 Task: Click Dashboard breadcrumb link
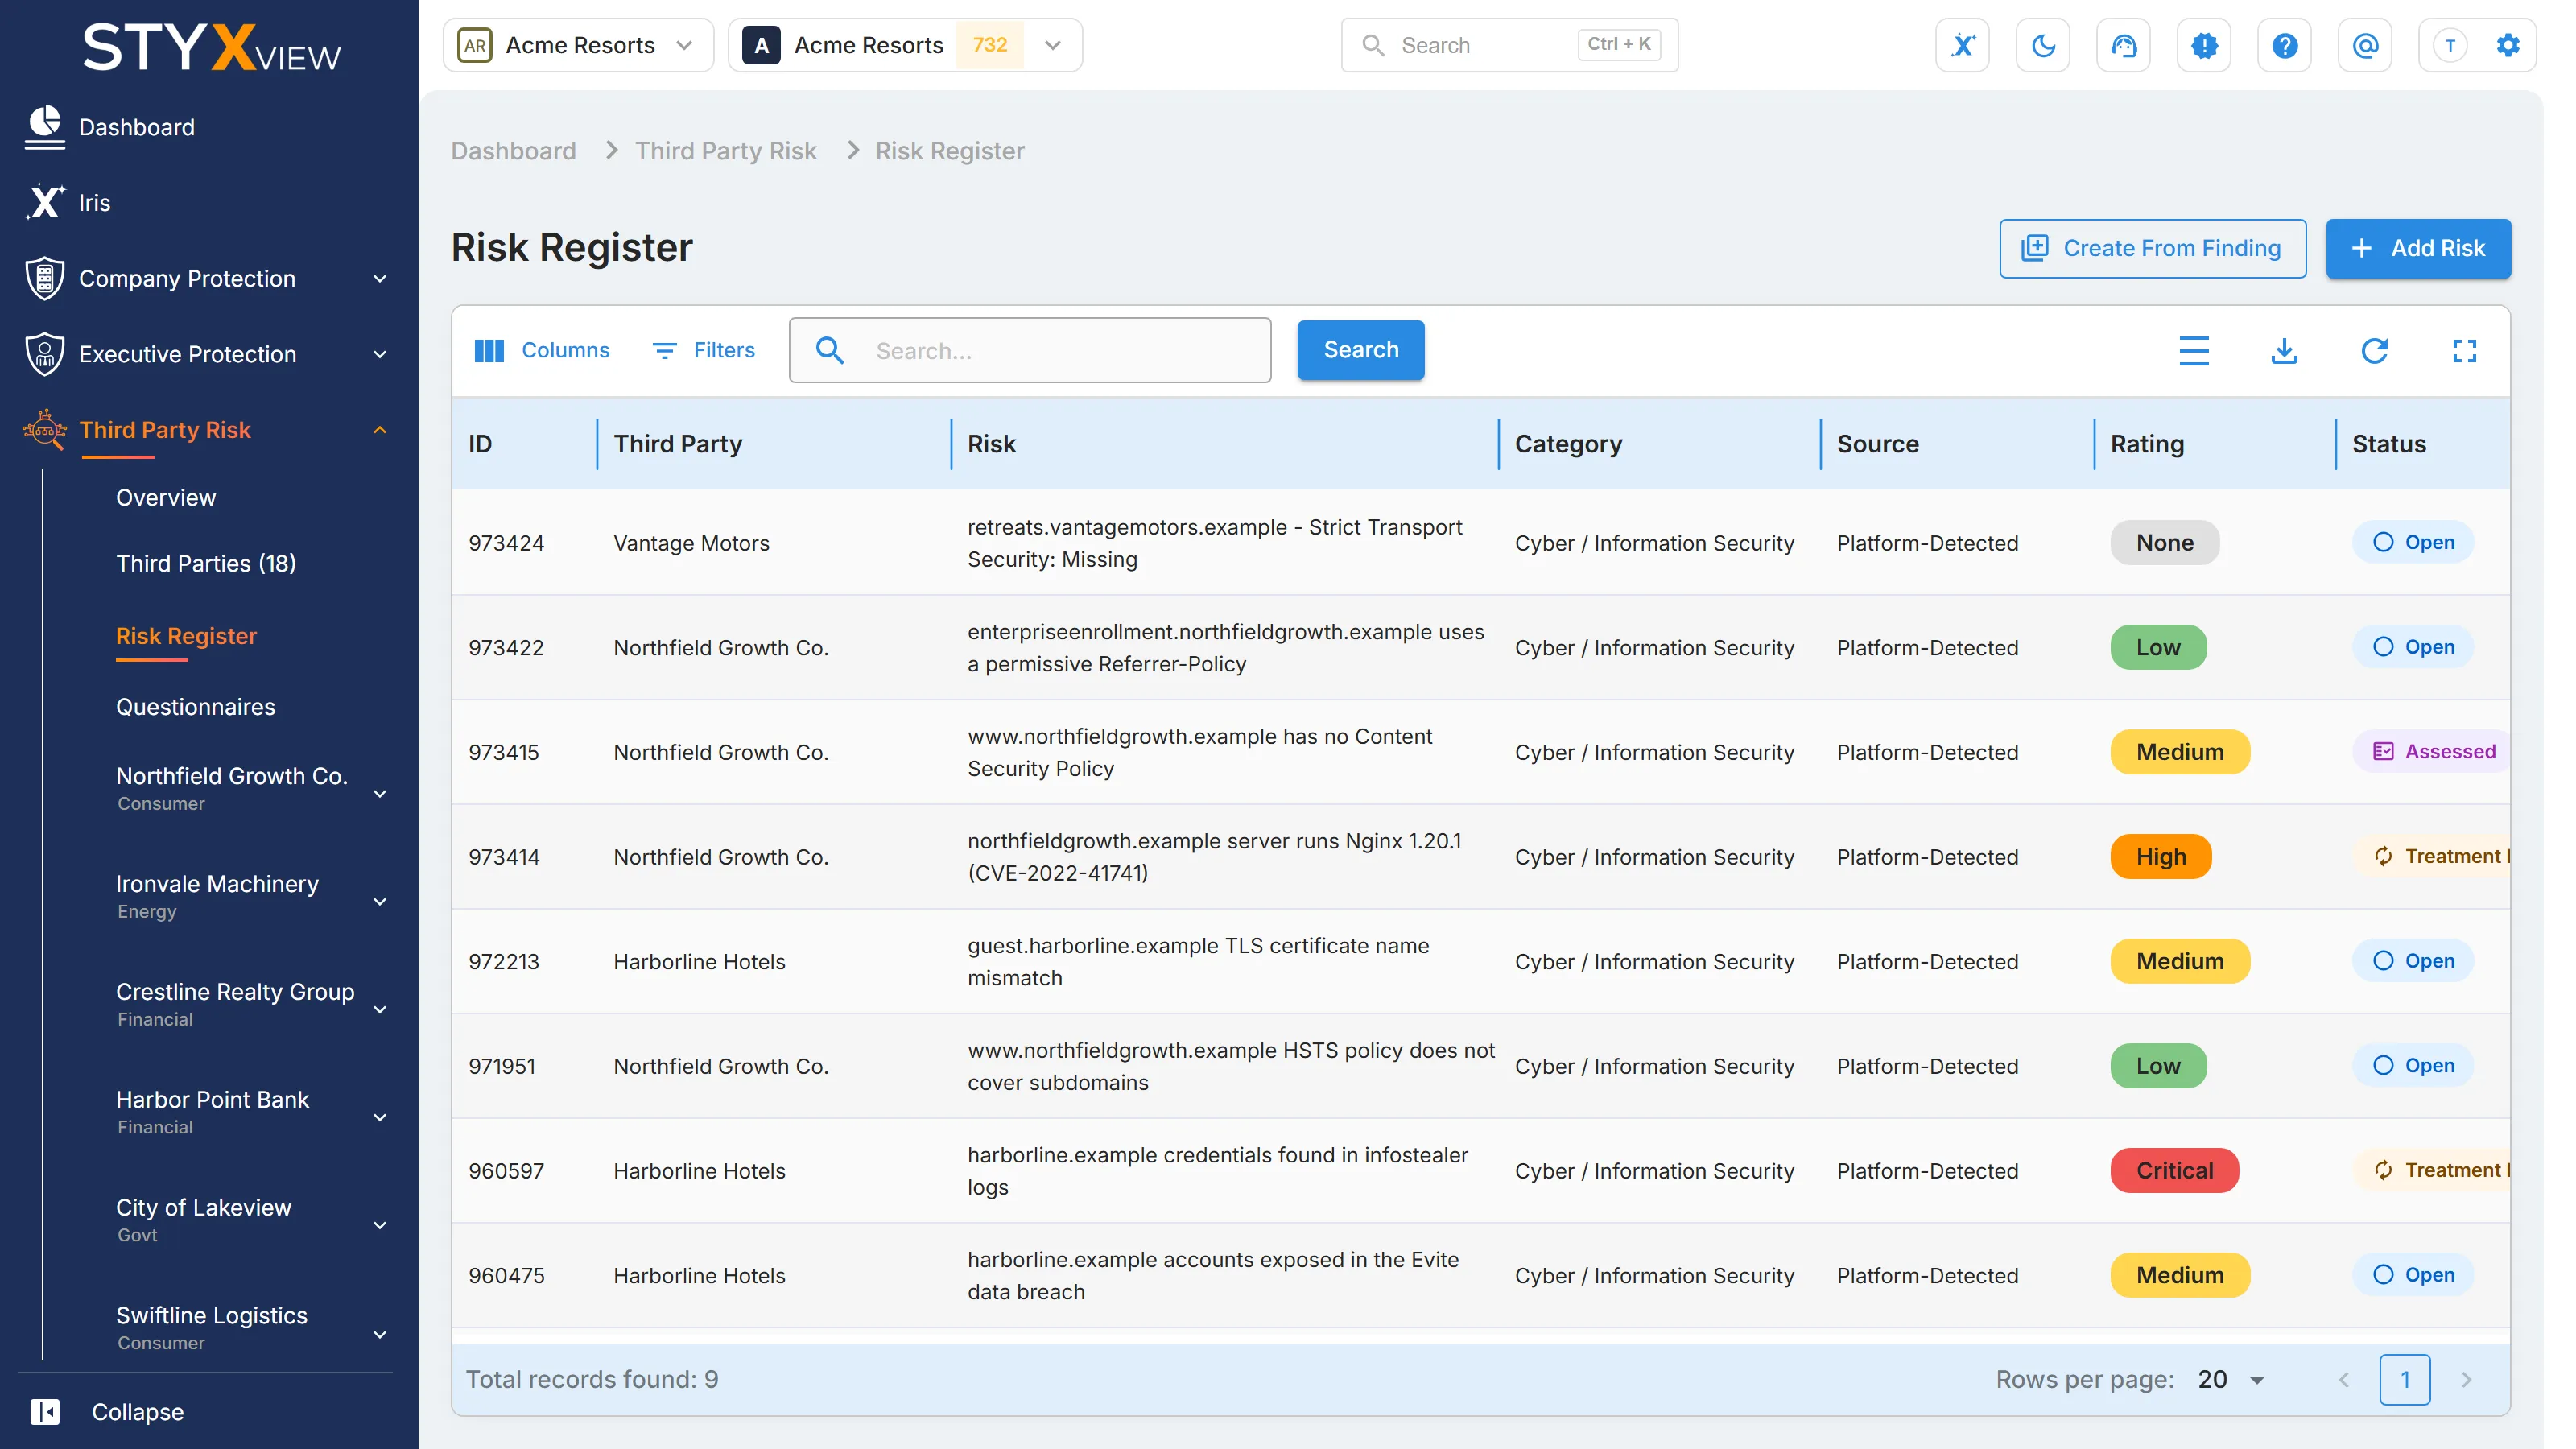[513, 150]
